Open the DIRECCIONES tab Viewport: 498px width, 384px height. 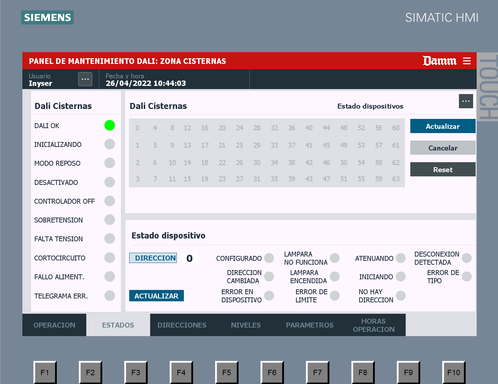click(182, 325)
